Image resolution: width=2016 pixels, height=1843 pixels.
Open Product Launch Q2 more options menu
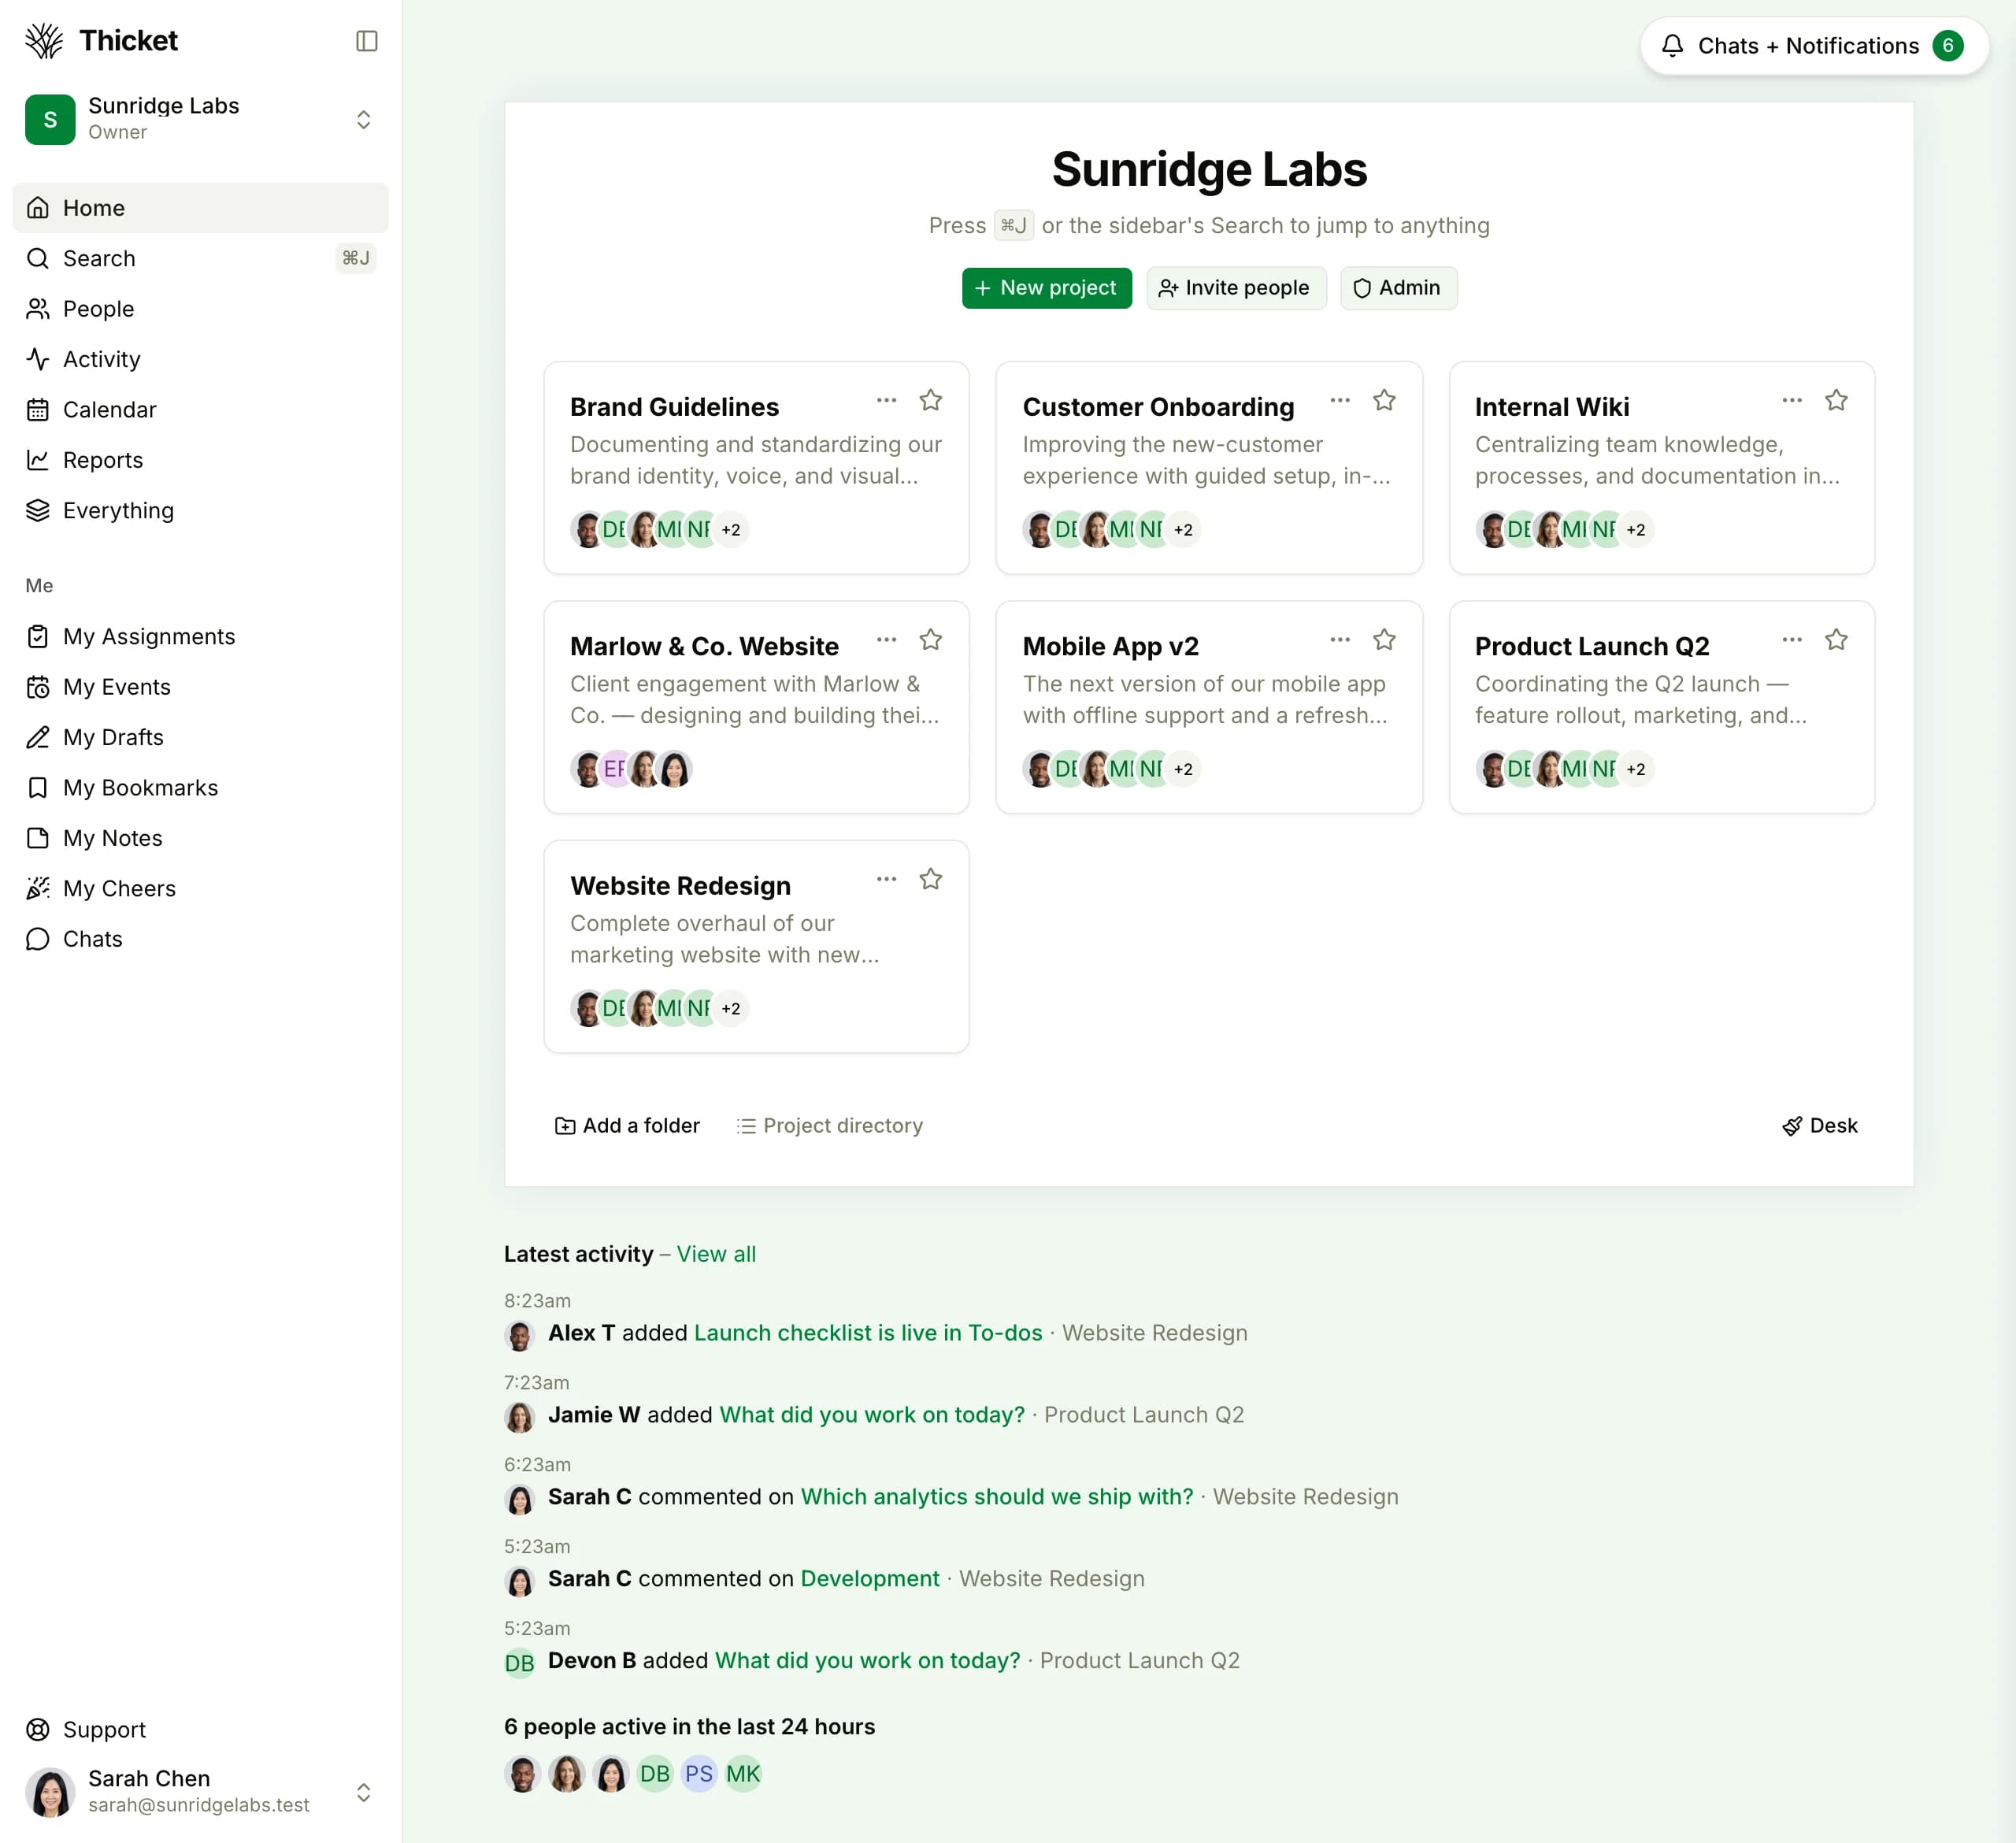click(1792, 640)
